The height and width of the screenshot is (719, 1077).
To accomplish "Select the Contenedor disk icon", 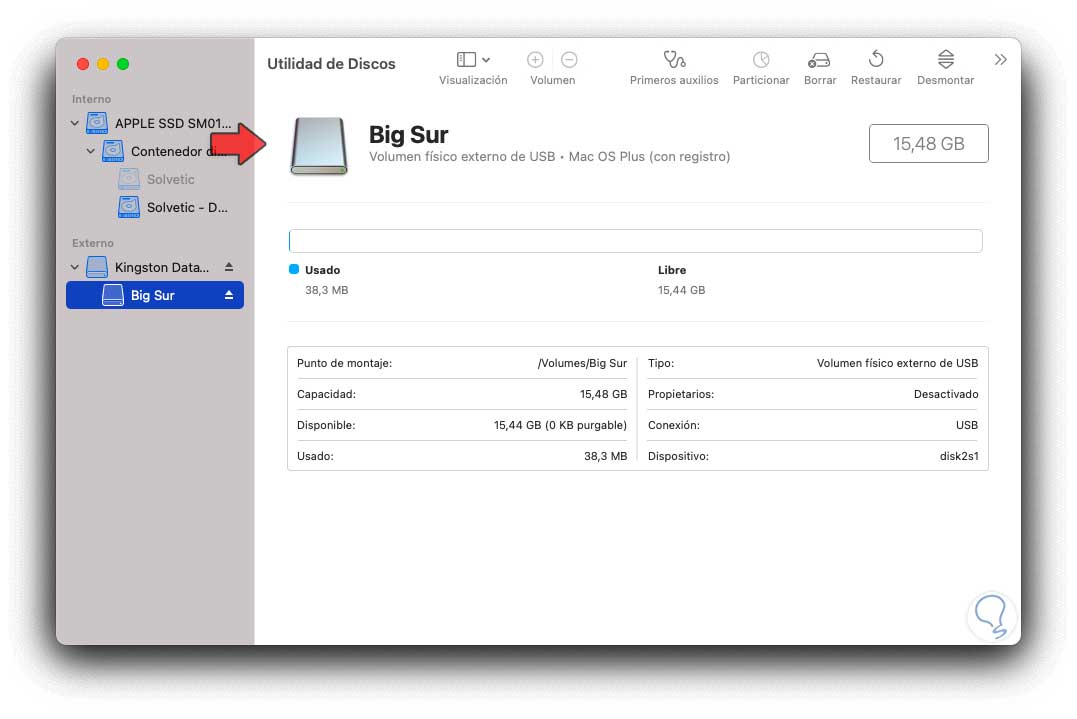I will coord(113,151).
